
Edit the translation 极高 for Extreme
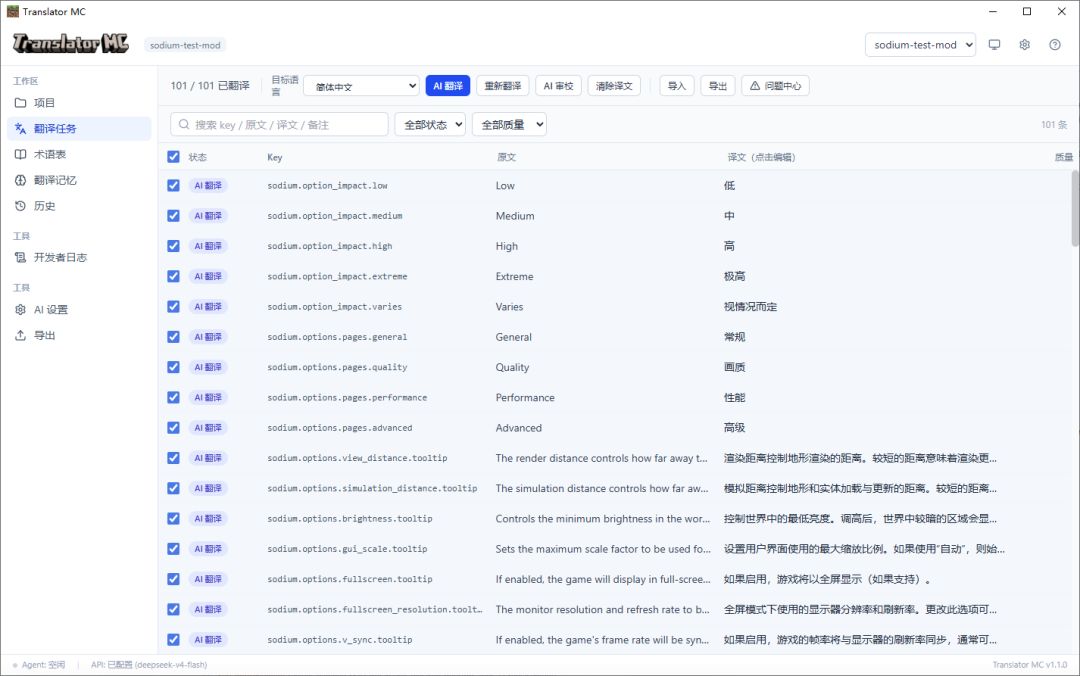(x=734, y=276)
